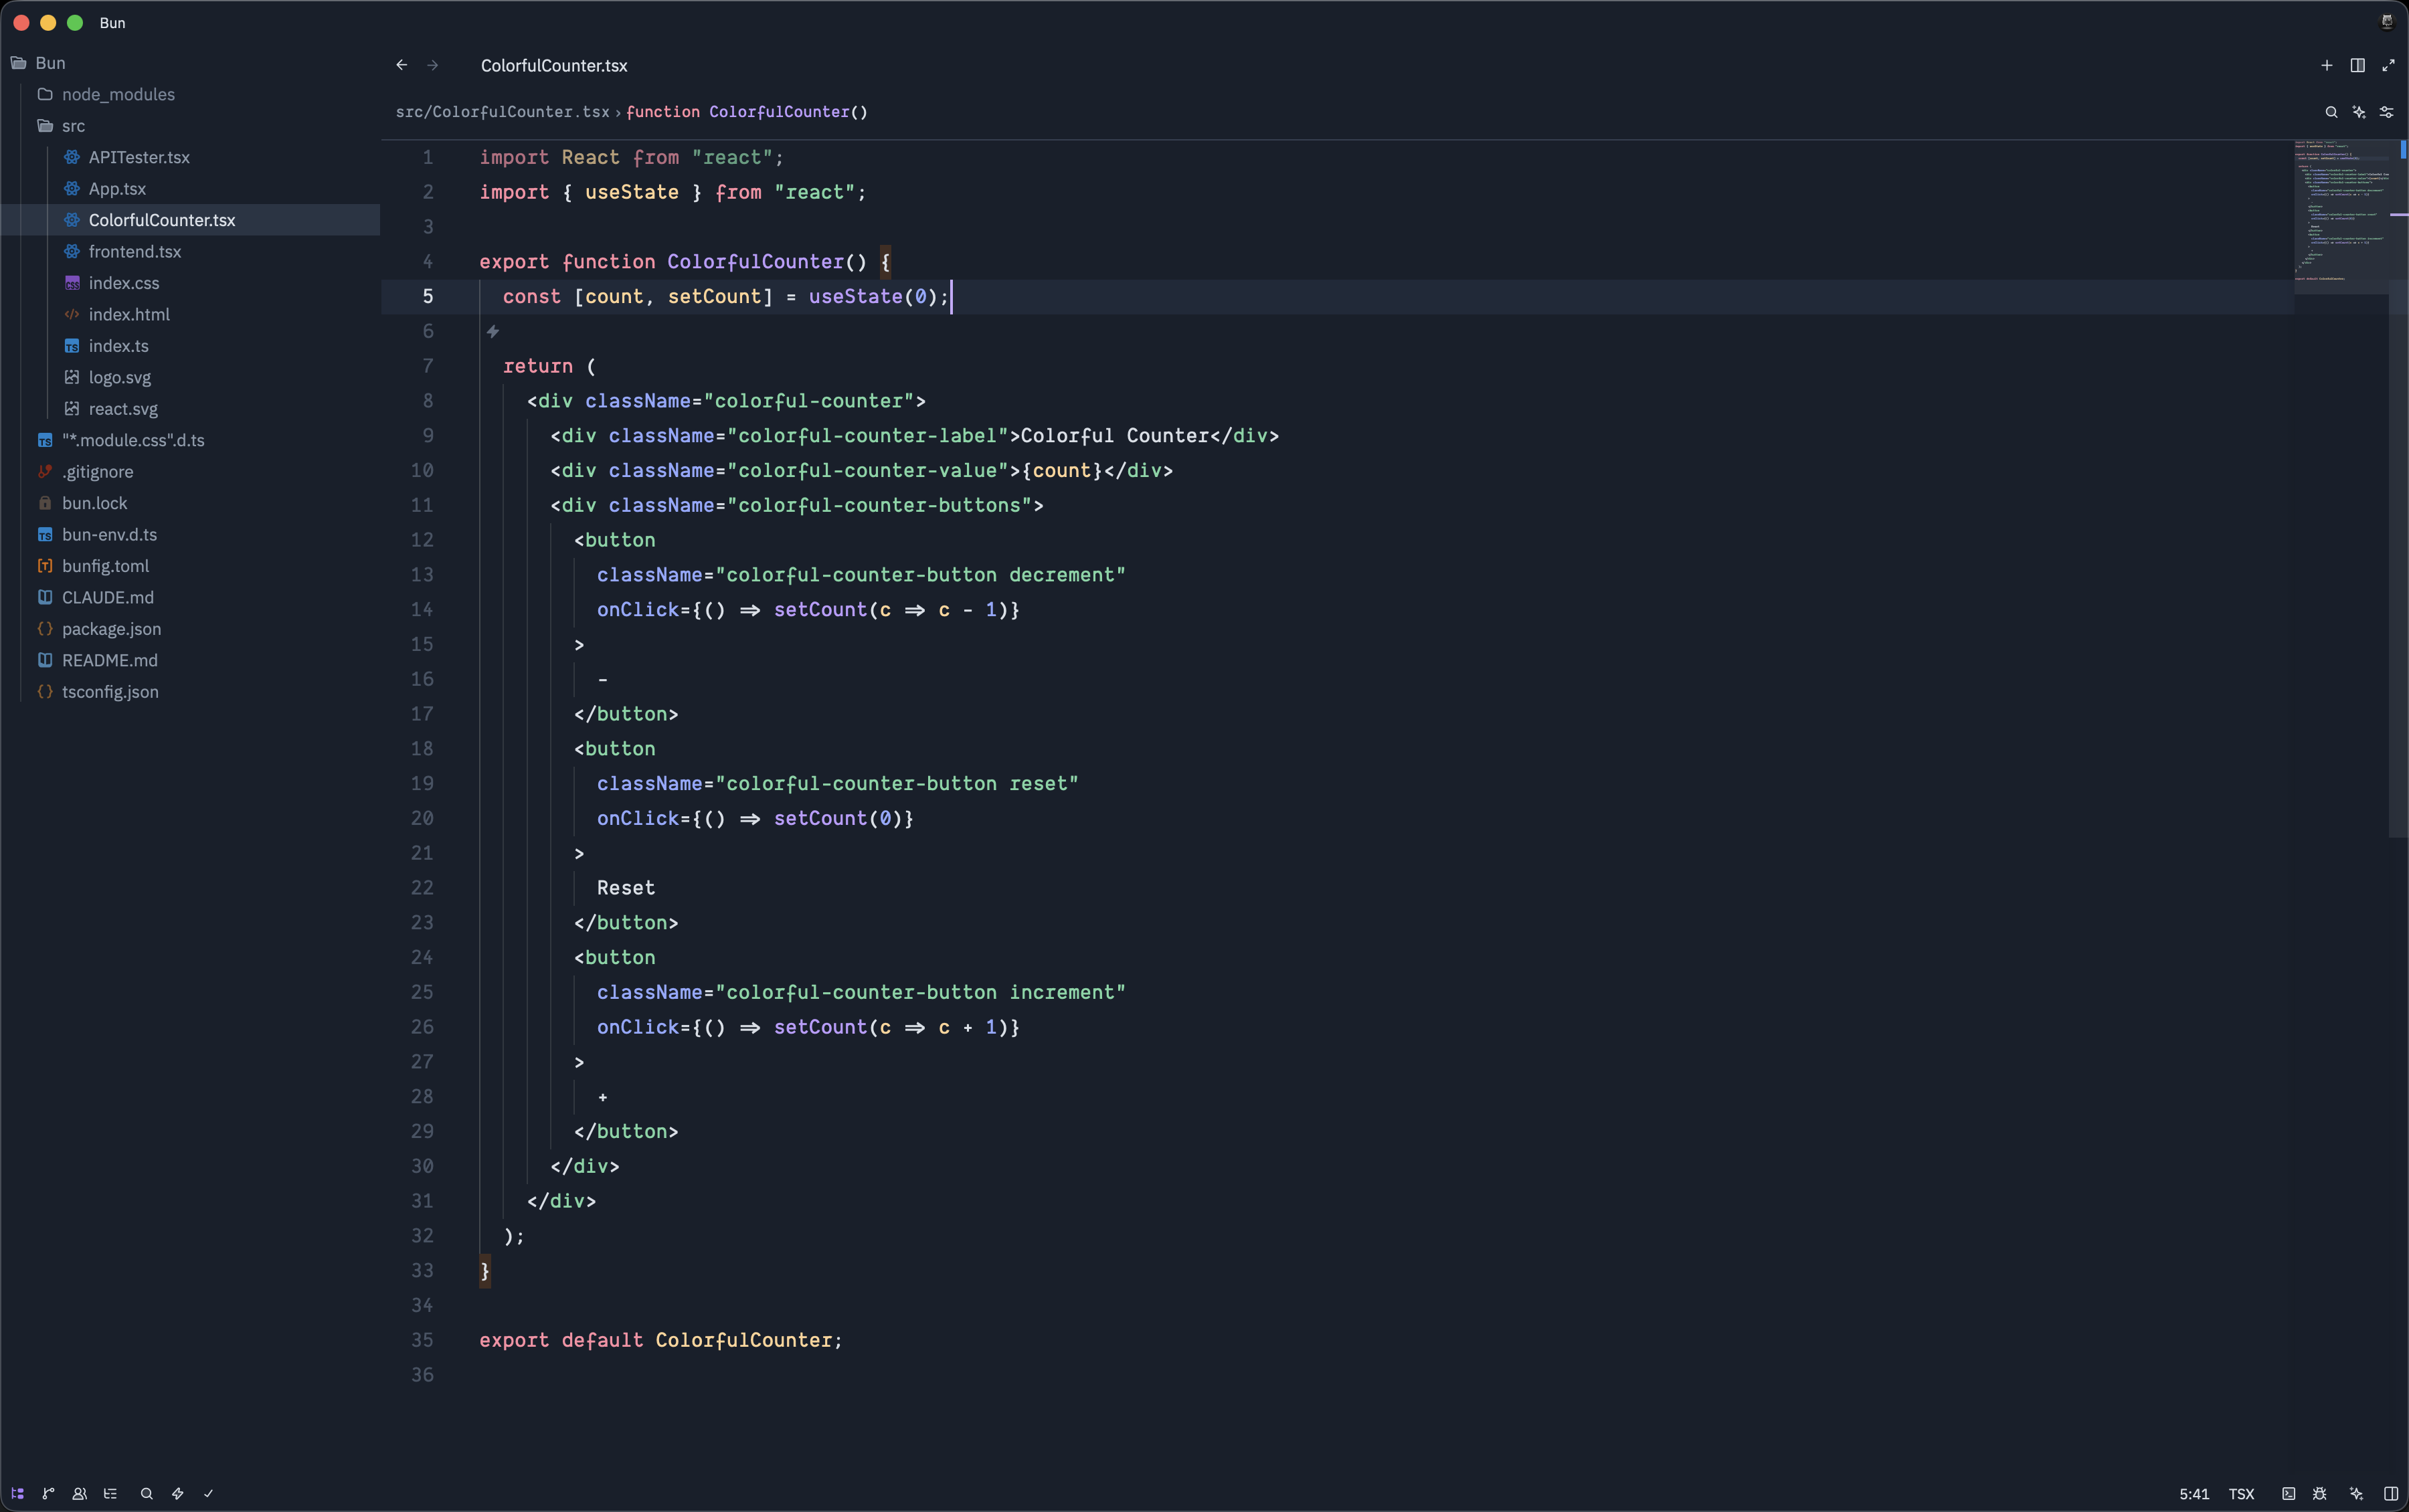Navigate forward with right arrow
This screenshot has width=2409, height=1512.
coord(433,65)
